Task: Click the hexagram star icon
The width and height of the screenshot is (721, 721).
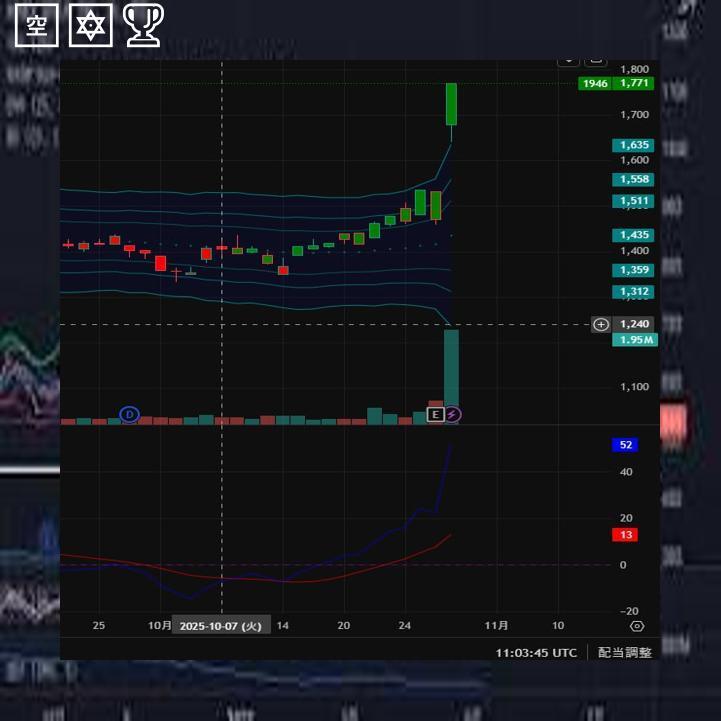Action: [90, 25]
